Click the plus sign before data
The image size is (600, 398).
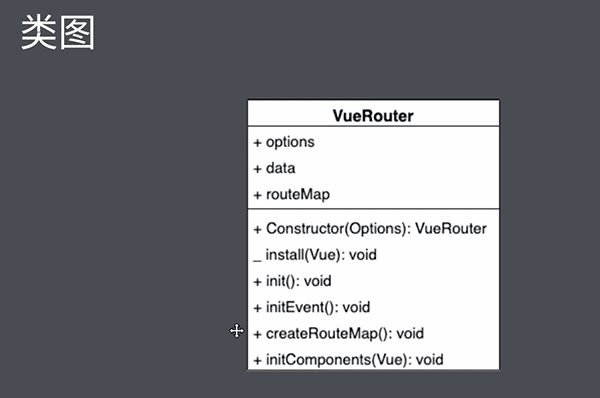click(258, 169)
